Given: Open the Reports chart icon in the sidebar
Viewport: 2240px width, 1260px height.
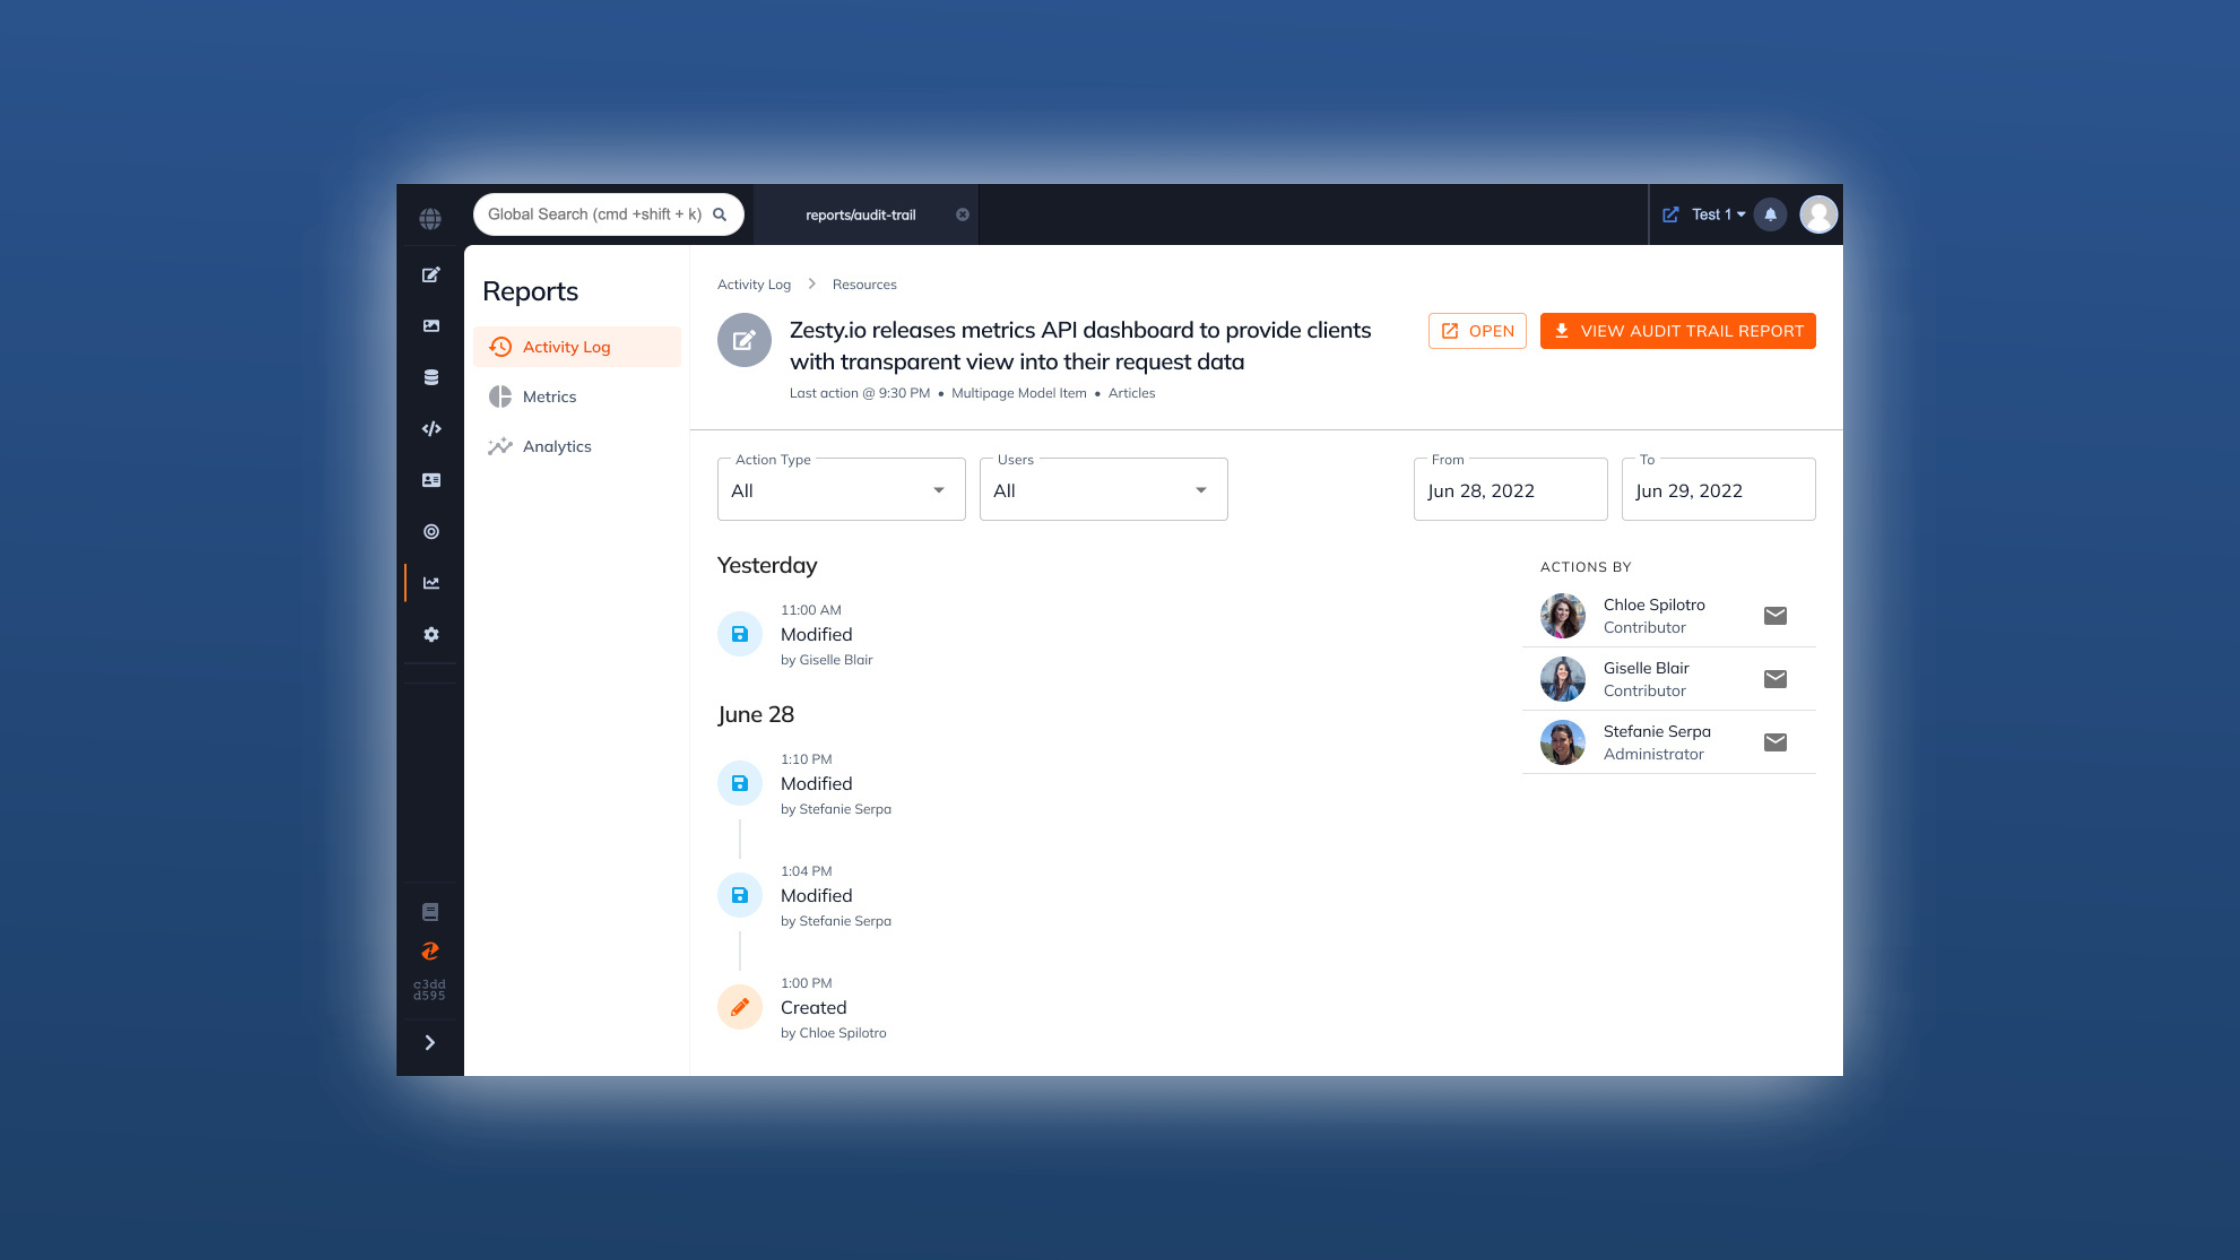Looking at the screenshot, I should click(431, 583).
